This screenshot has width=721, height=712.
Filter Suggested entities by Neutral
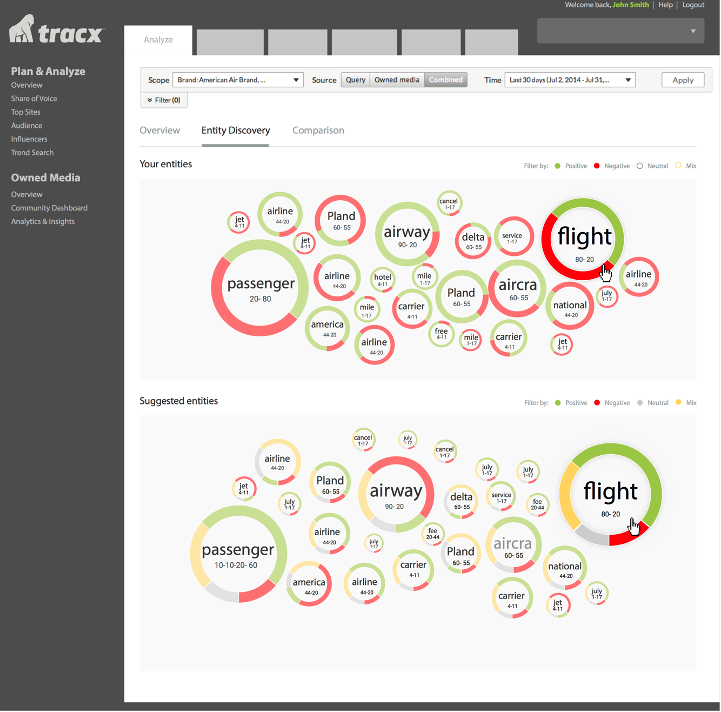coord(652,403)
